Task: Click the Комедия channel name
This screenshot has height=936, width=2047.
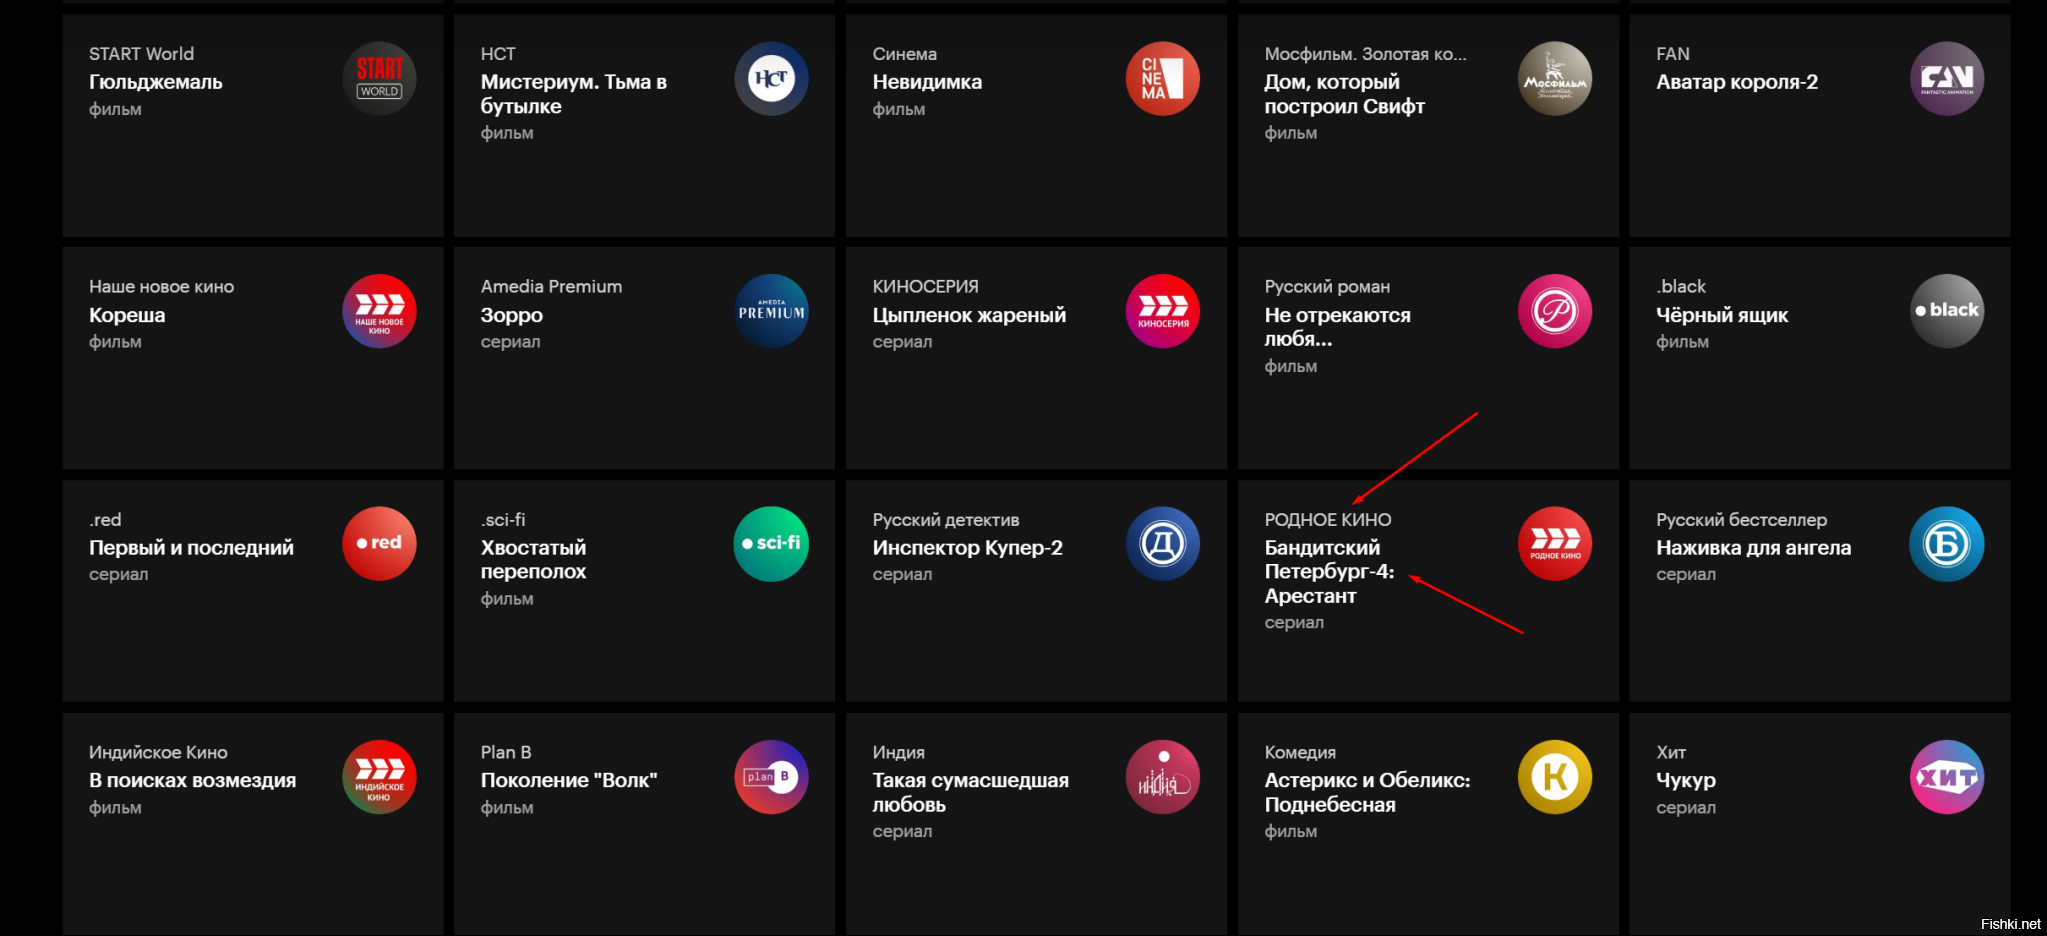Action: coord(1300,752)
